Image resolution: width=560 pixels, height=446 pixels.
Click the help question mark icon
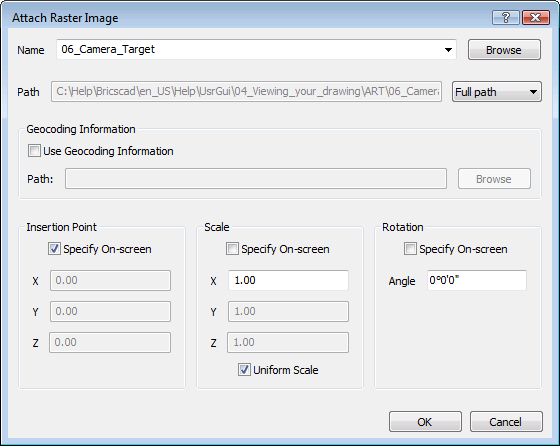pyautogui.click(x=505, y=17)
